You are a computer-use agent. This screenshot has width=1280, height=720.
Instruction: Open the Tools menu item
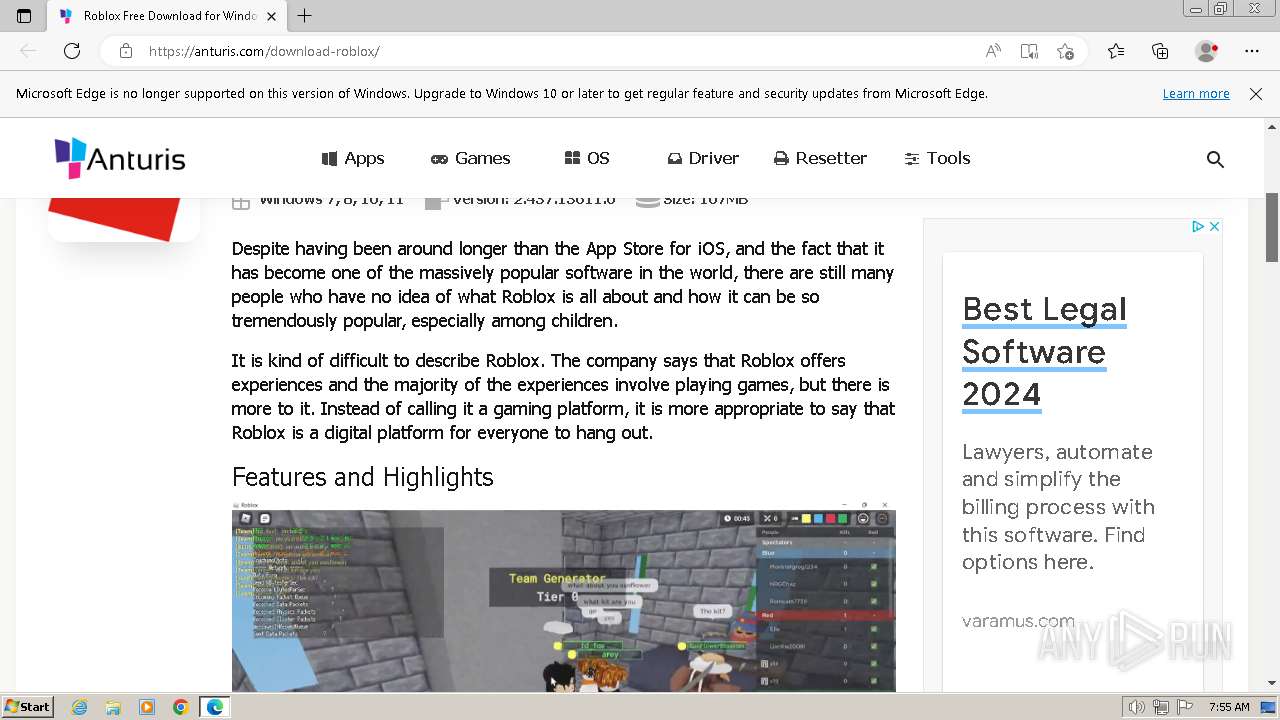[x=937, y=158]
